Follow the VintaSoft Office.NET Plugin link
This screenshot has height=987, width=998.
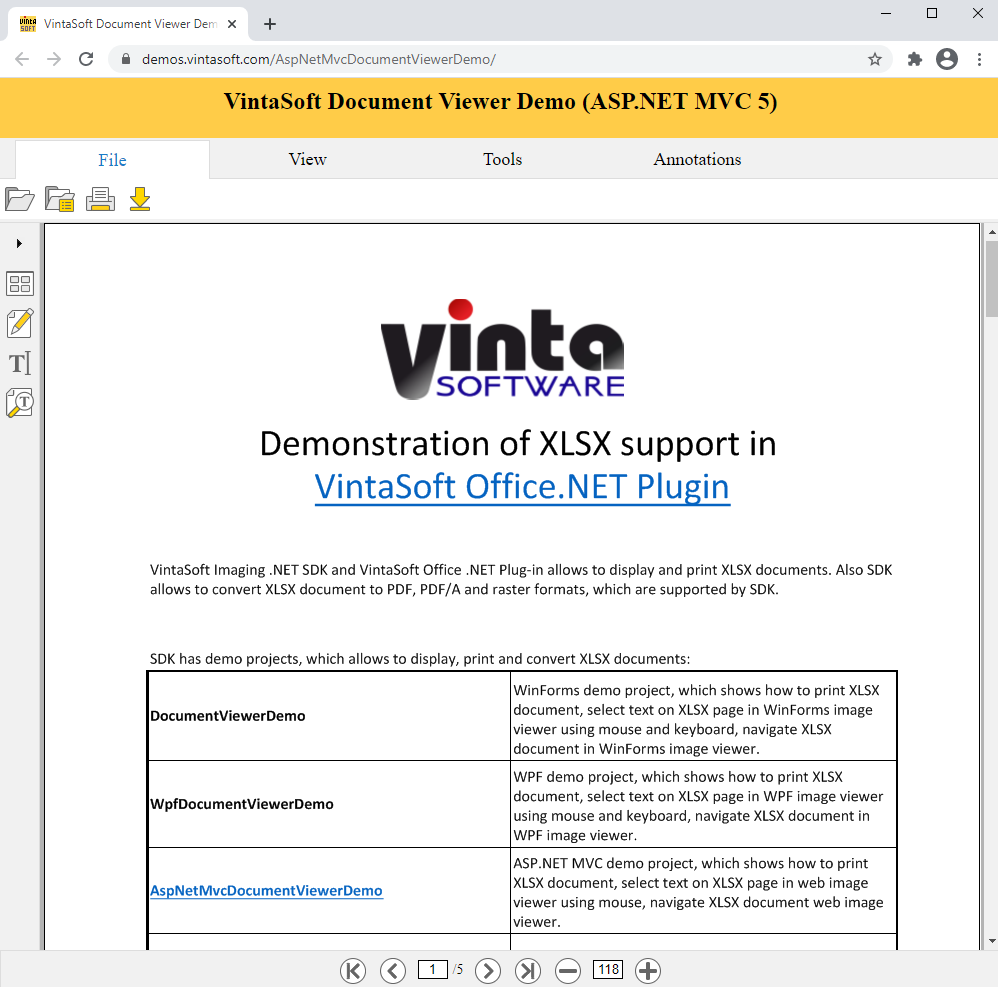522,487
